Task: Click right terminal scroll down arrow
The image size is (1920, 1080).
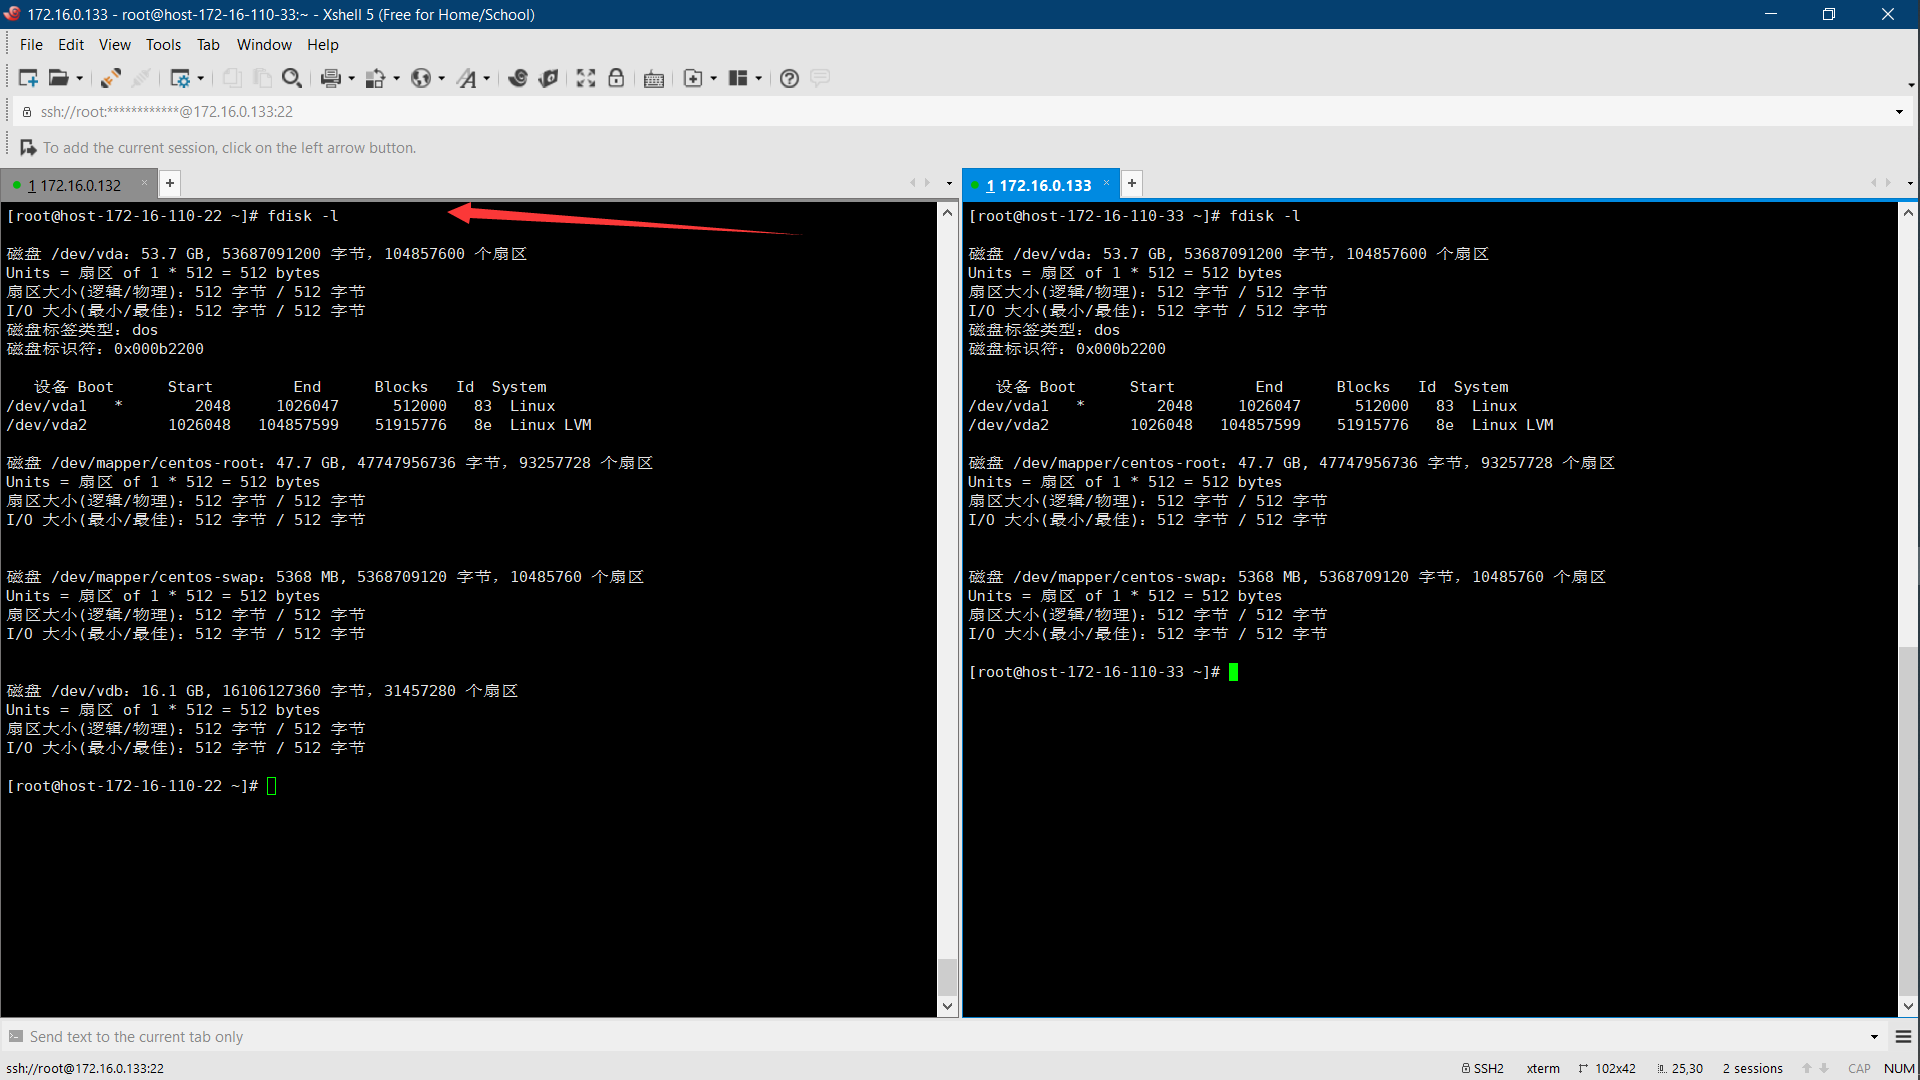Action: [x=1908, y=1007]
